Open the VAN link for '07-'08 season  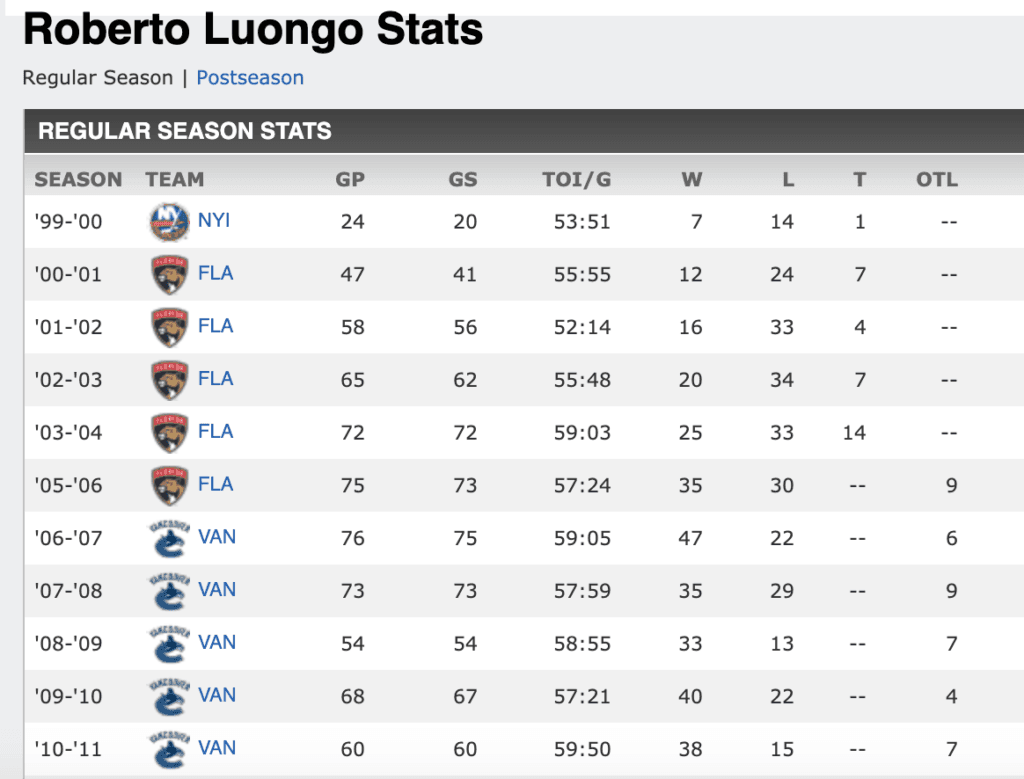click(x=217, y=590)
